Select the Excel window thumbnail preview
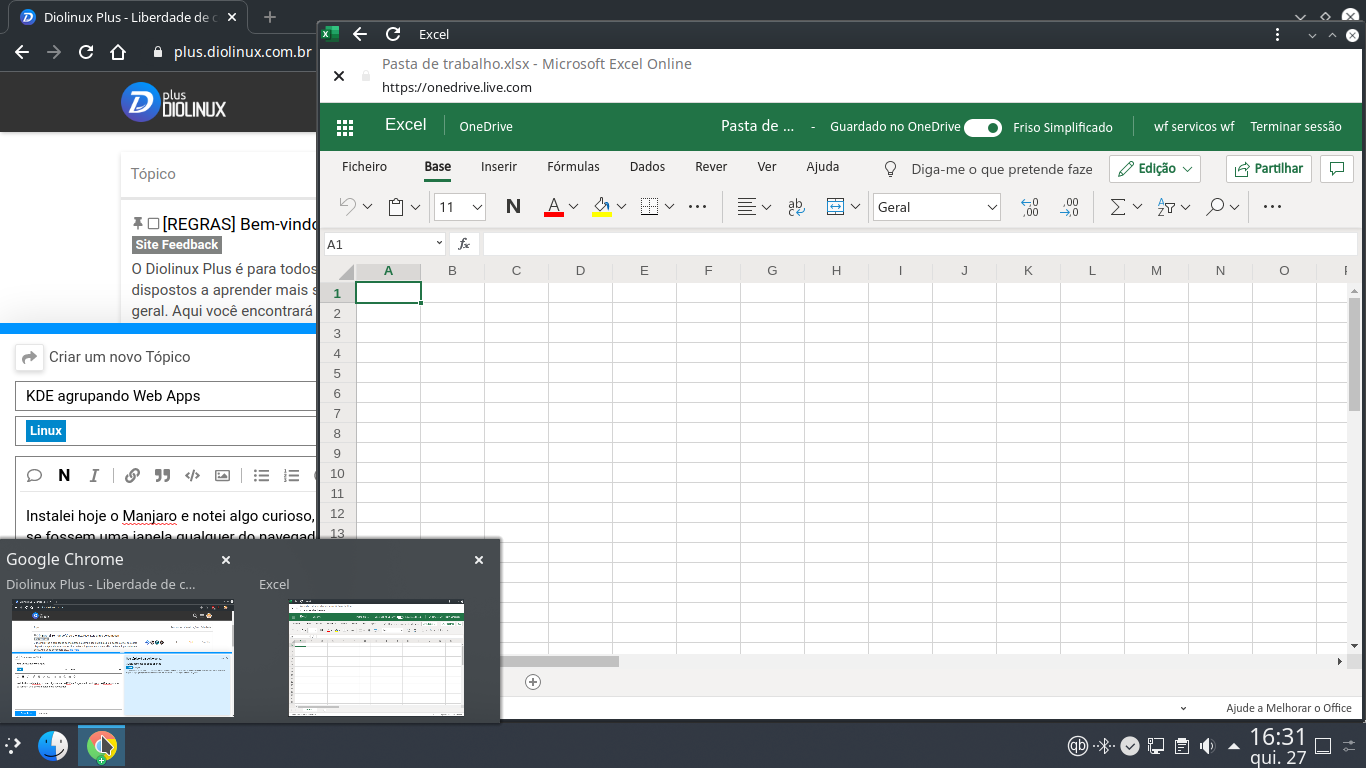The image size is (1366, 768). [376, 657]
